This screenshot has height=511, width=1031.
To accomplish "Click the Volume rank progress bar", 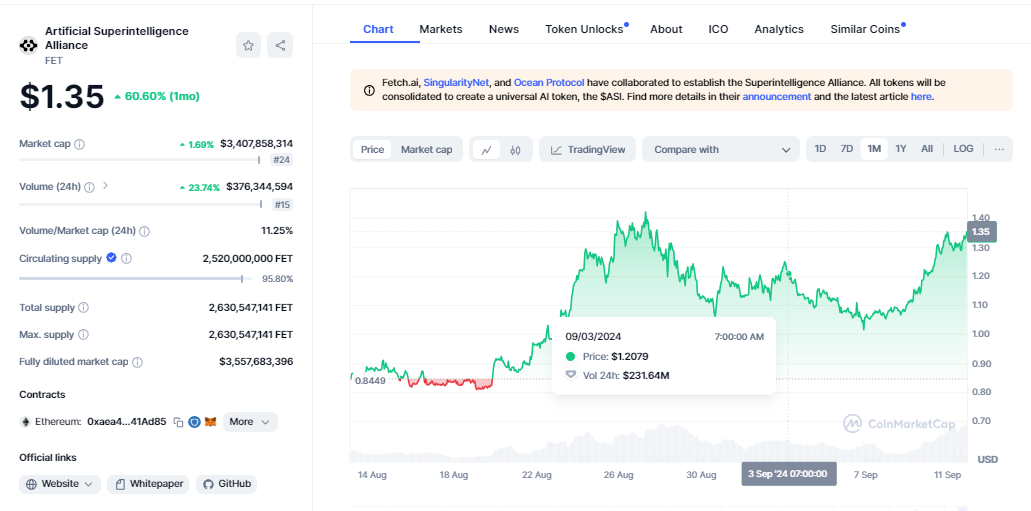I will click(139, 204).
